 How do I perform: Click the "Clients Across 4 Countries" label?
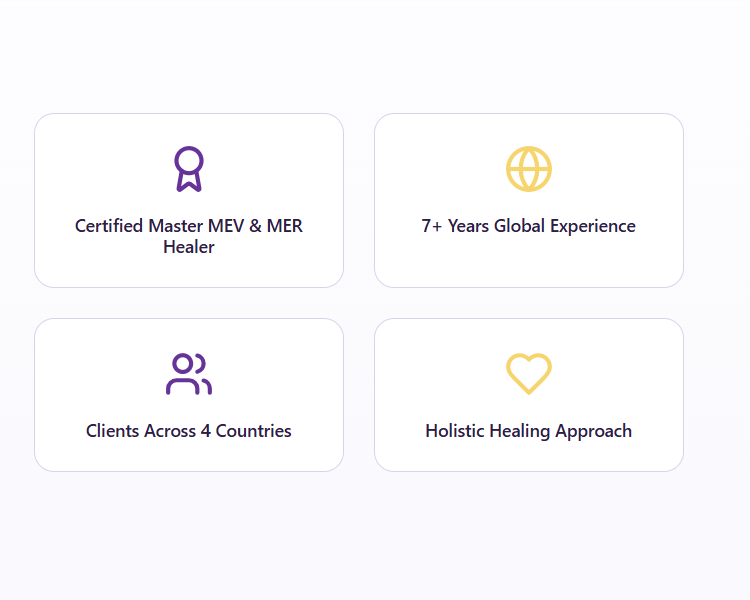(x=189, y=431)
